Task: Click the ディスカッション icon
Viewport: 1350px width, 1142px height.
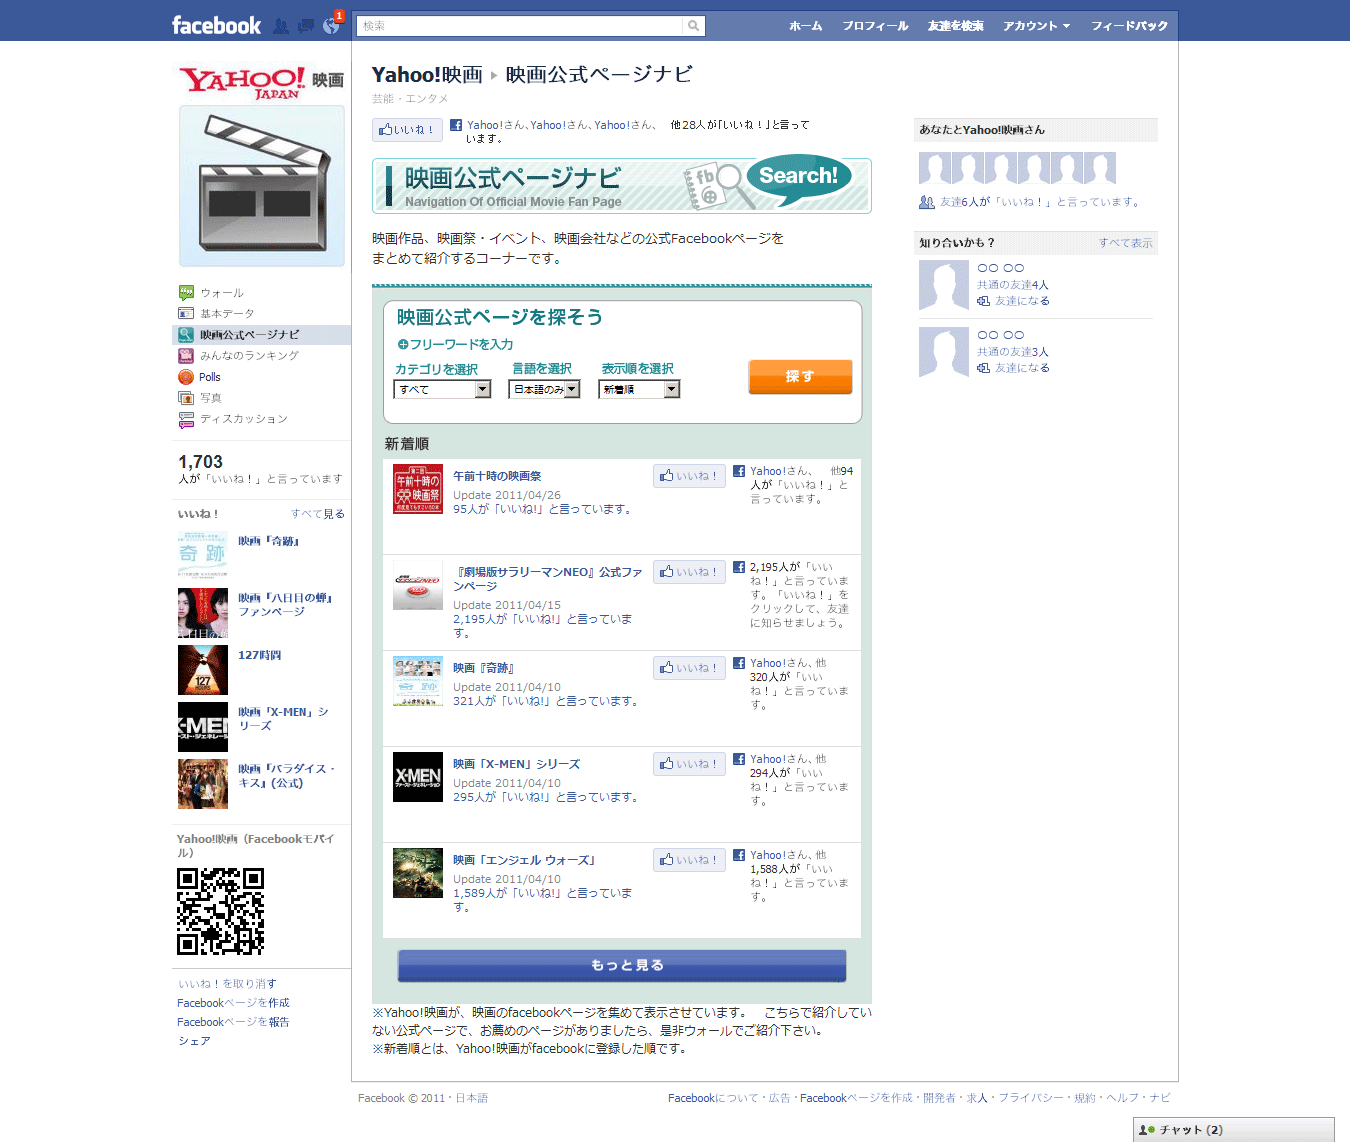Action: point(186,419)
